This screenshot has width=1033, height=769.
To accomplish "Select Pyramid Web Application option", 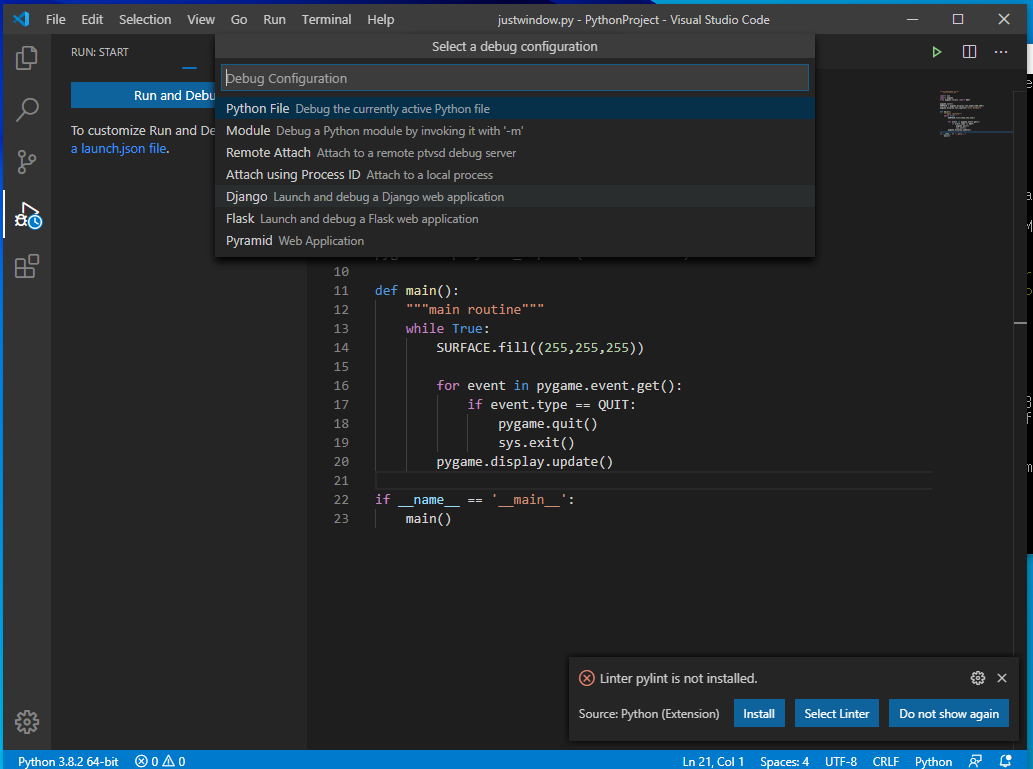I will click(x=515, y=241).
